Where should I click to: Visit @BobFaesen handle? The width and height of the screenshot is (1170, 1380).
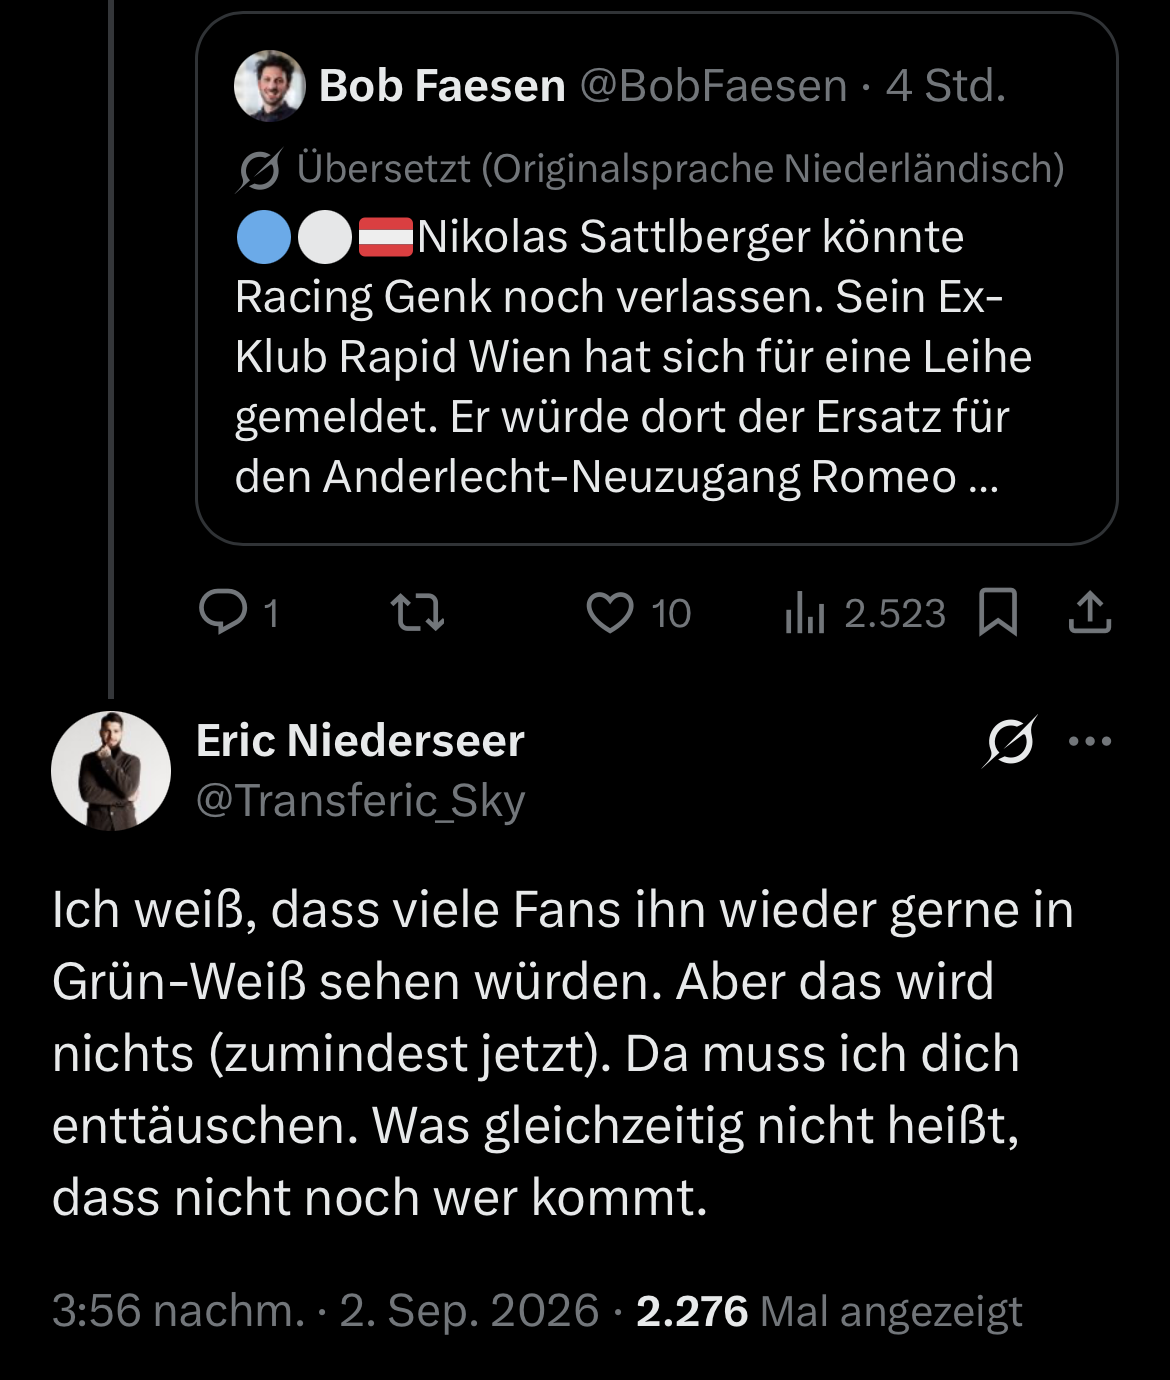tap(713, 86)
